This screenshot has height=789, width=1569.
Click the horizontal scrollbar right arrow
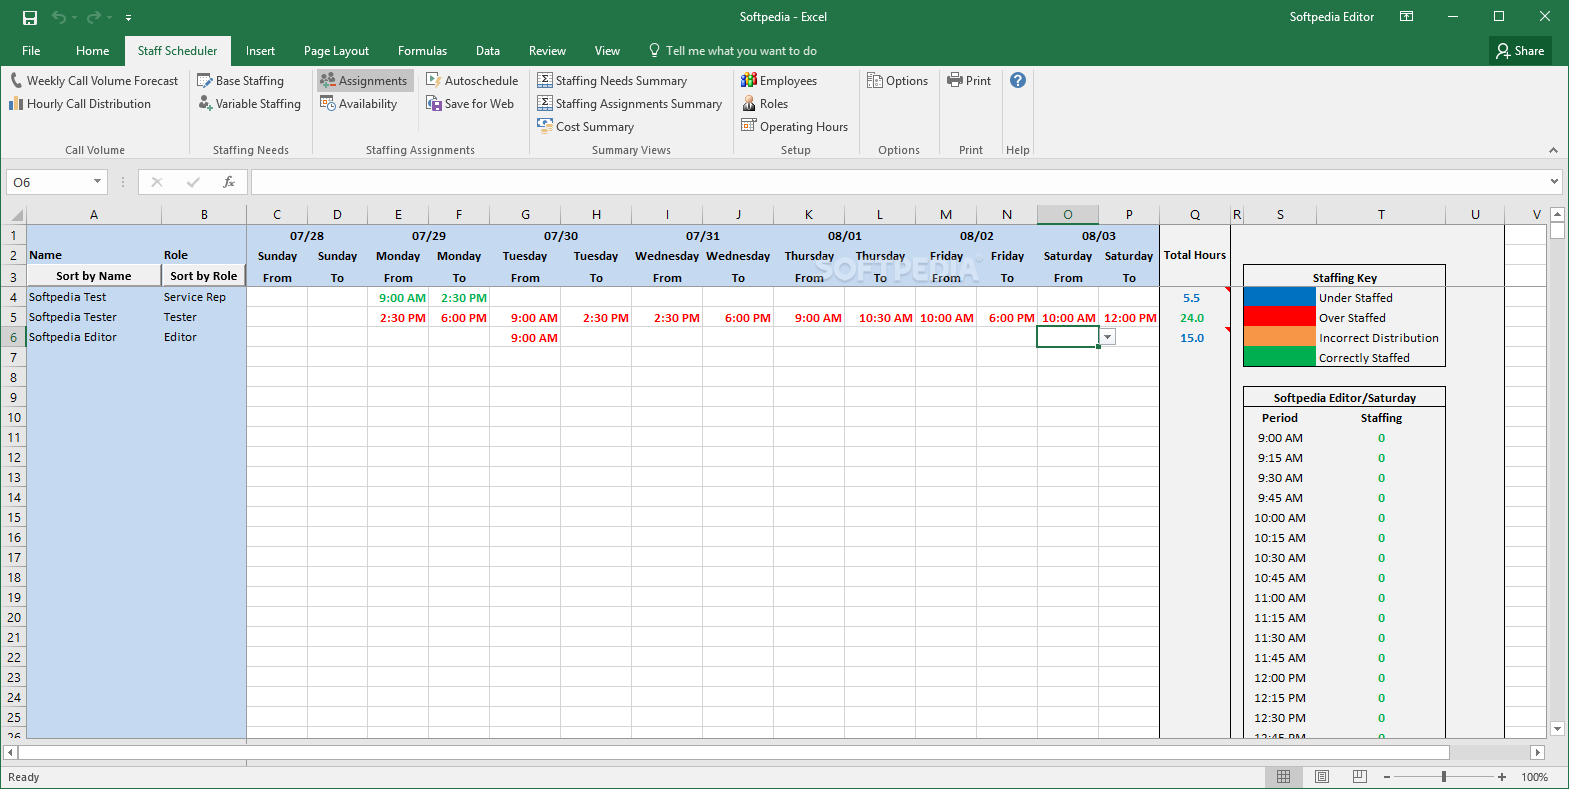tap(1538, 752)
